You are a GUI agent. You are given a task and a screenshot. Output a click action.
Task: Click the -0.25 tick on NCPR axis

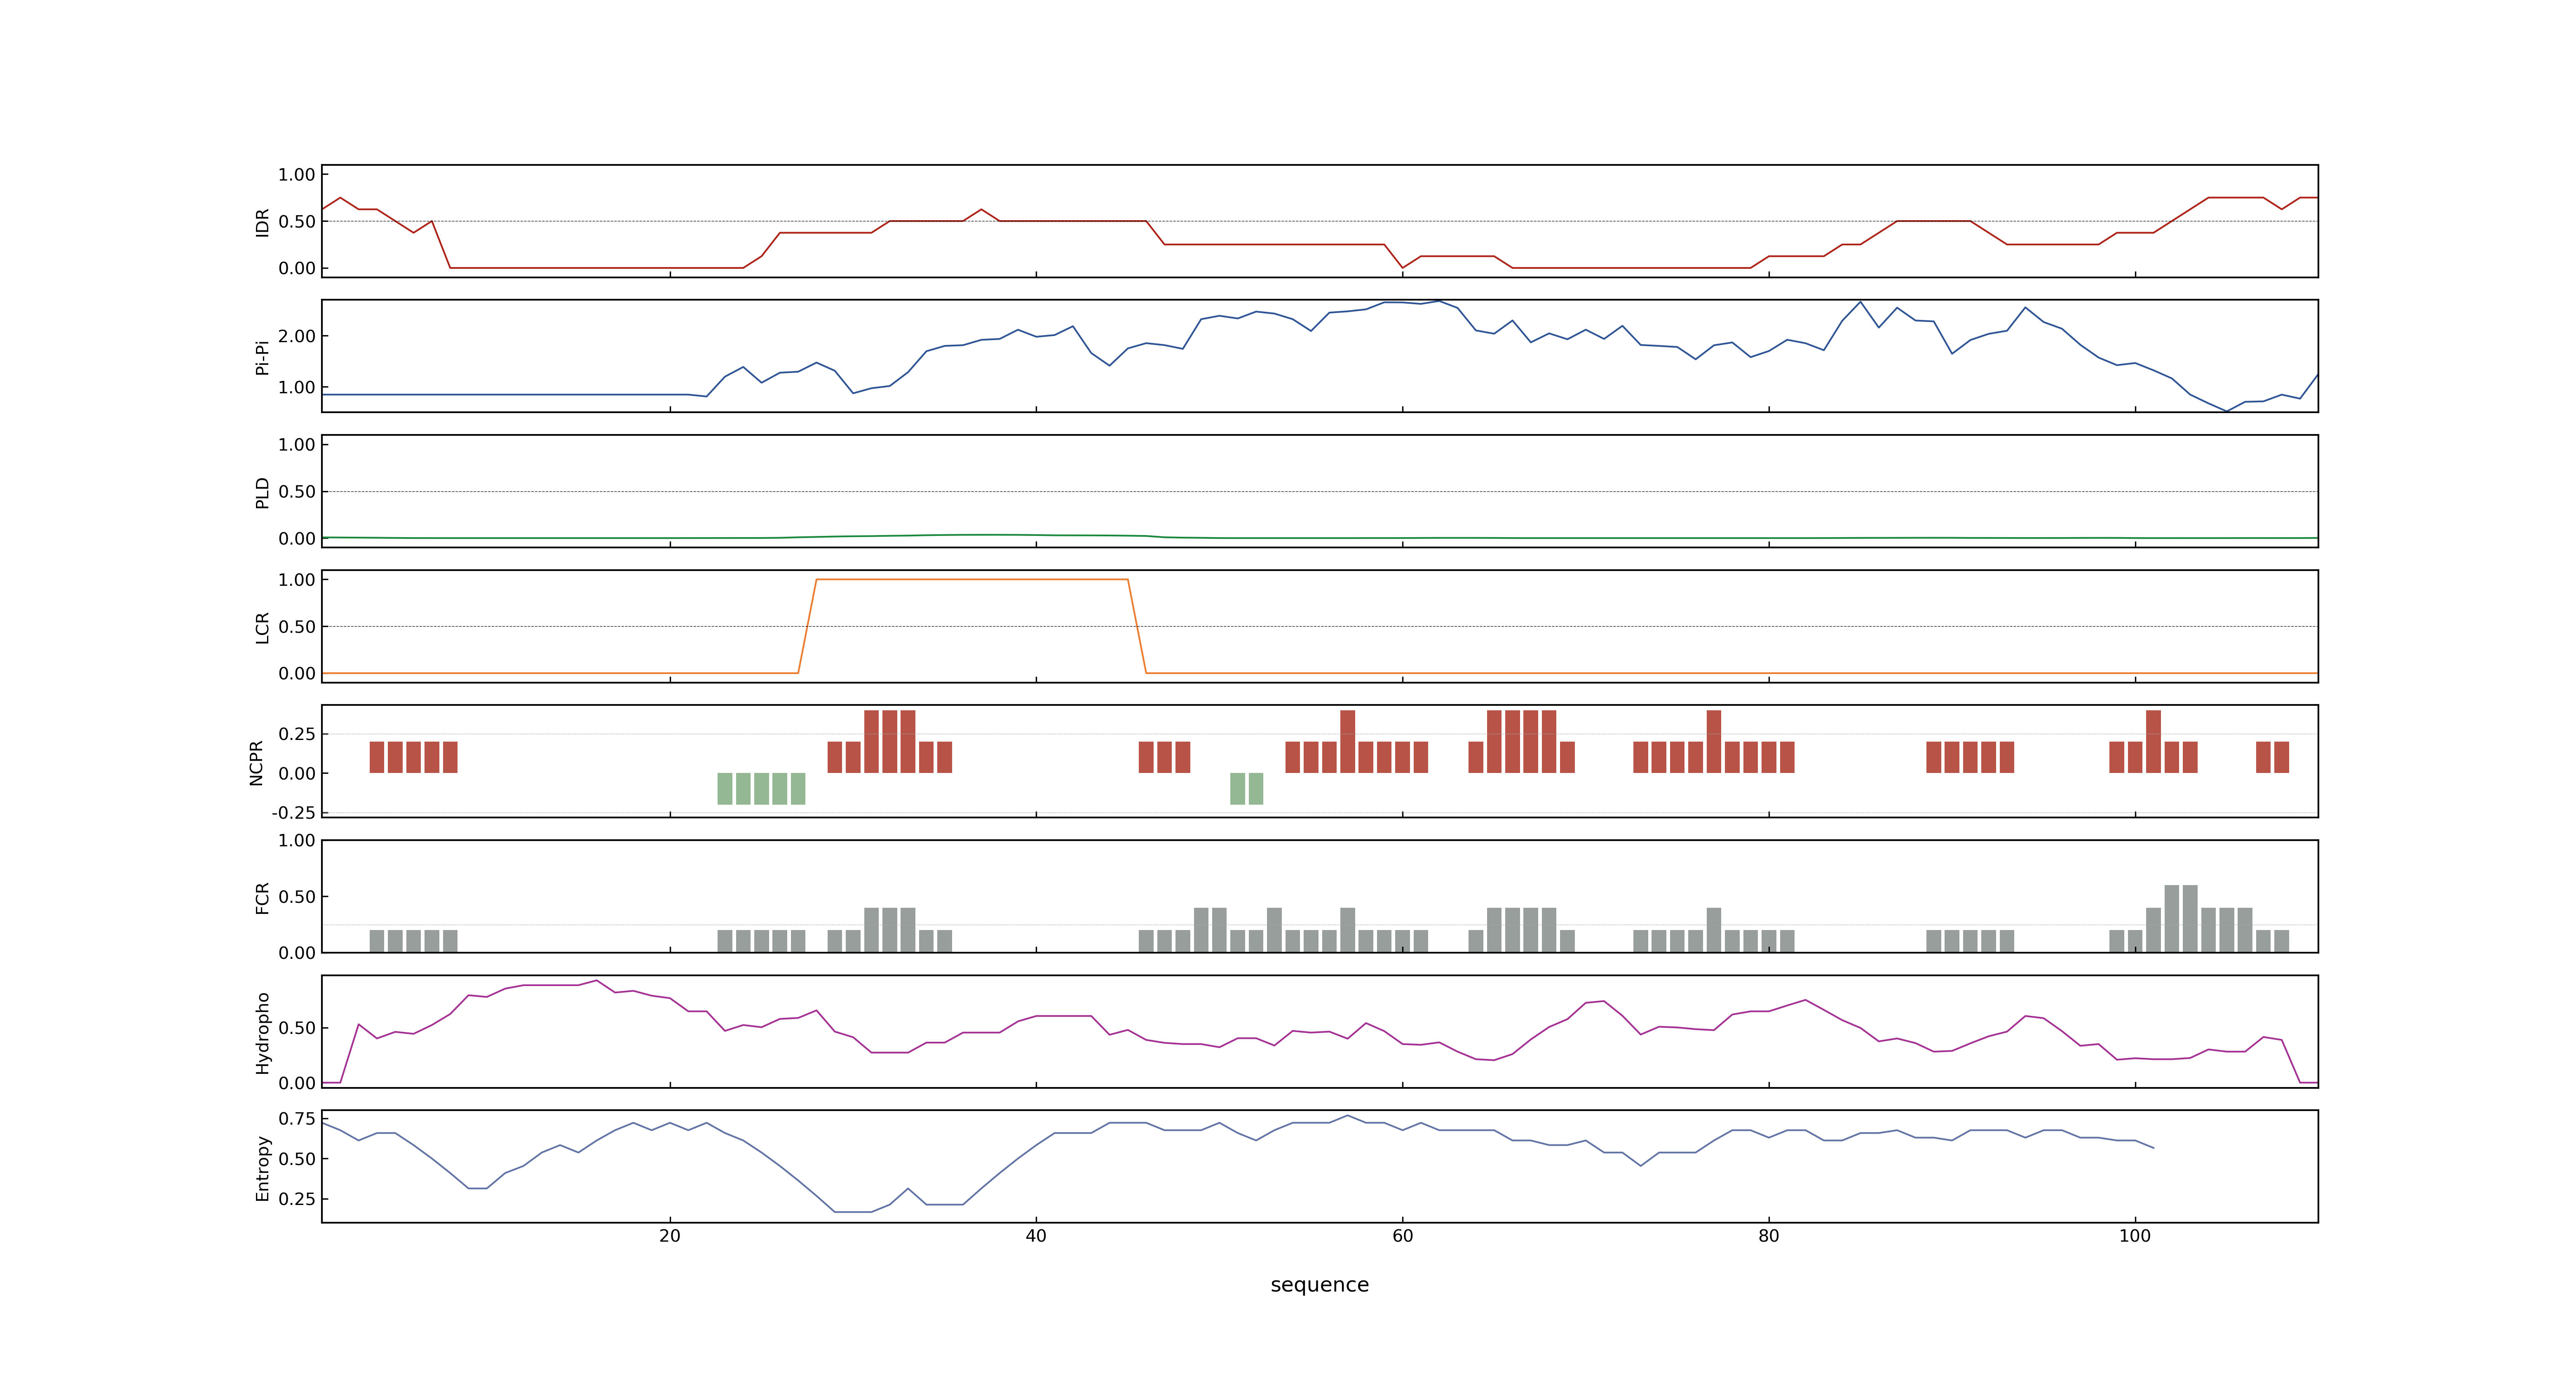pos(293,812)
